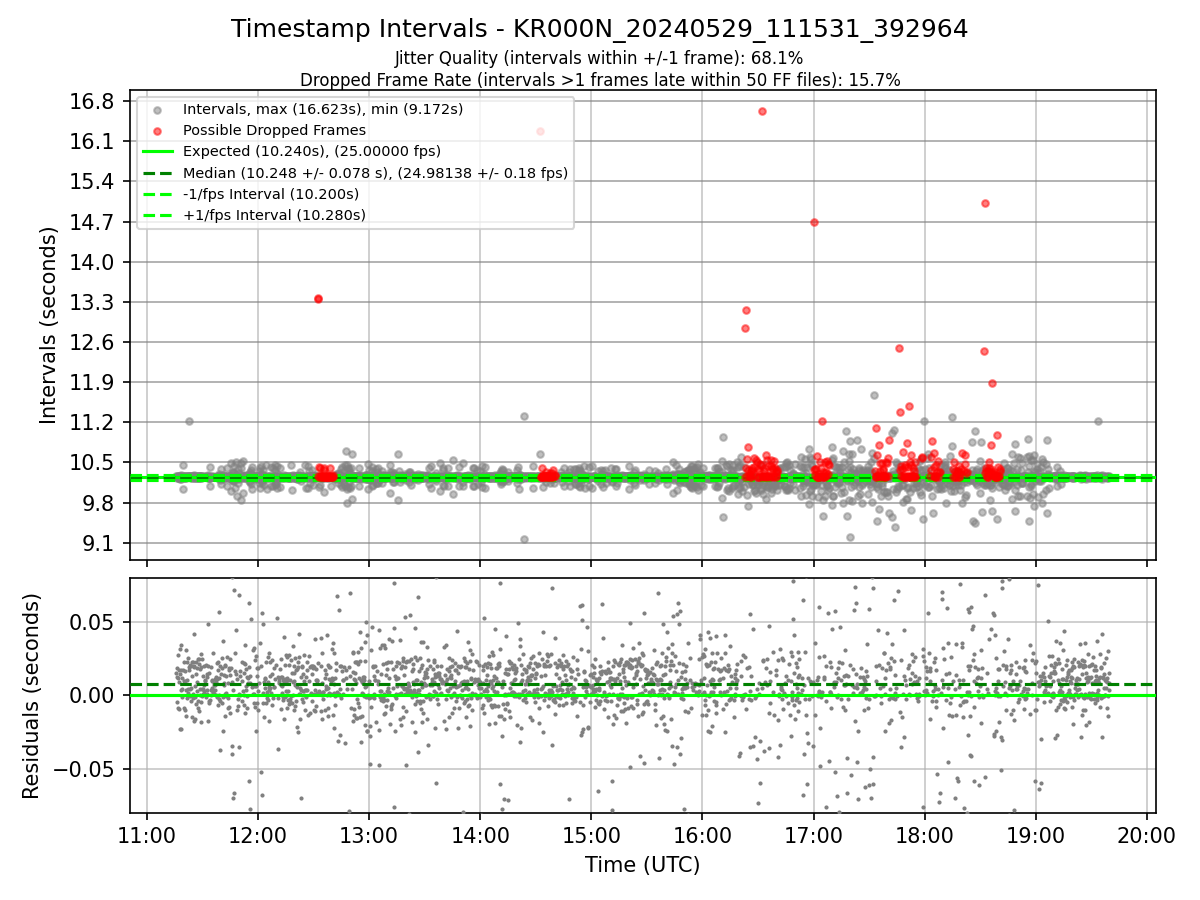The image size is (1200, 900).
Task: Select the "Dropped Frame Rate" 15.7% subtitle line
Action: [x=599, y=80]
